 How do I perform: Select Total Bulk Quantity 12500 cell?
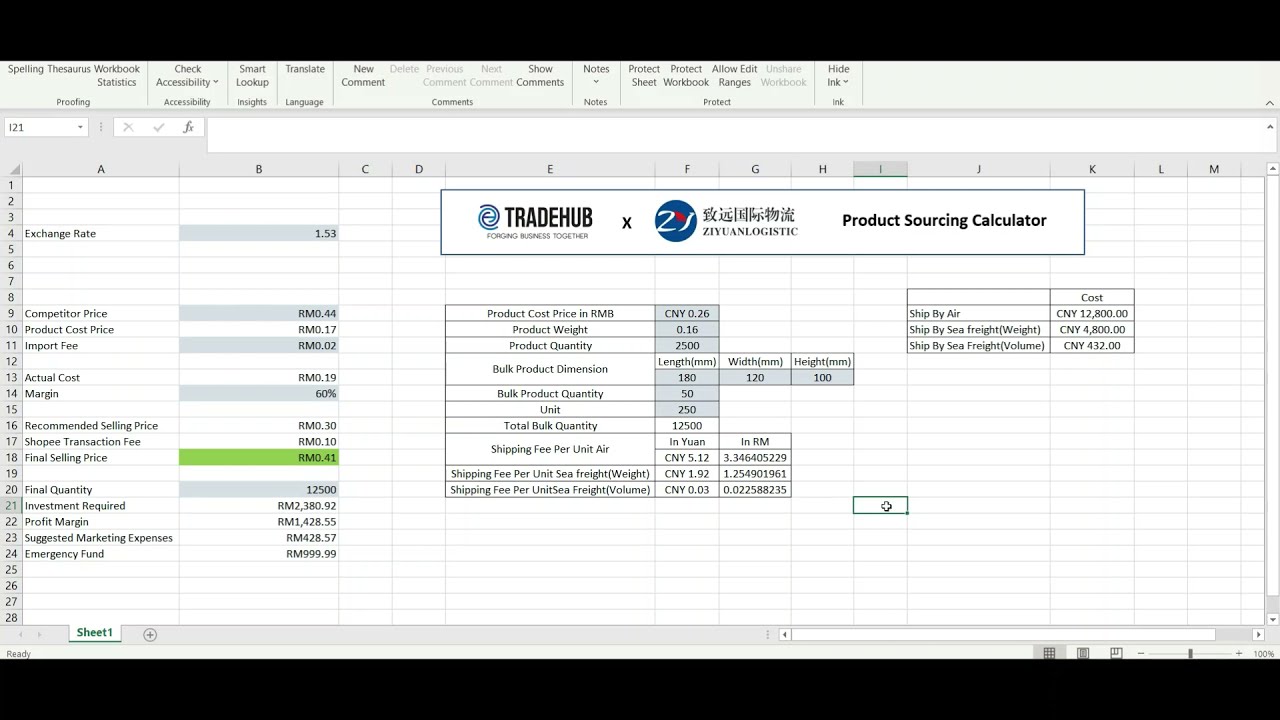(x=687, y=425)
